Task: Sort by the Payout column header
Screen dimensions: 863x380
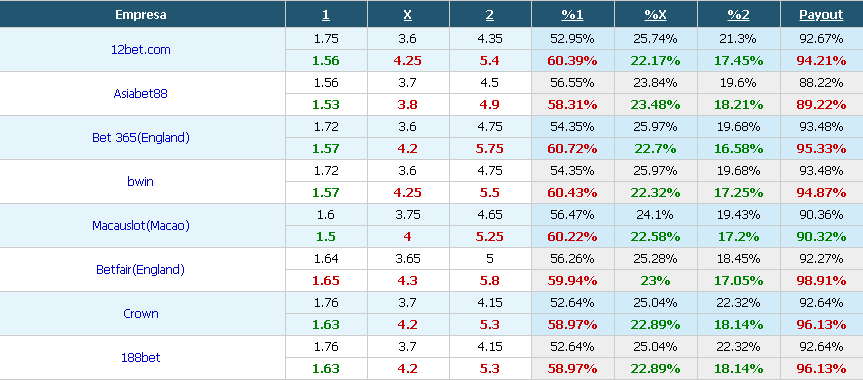Action: pos(821,15)
